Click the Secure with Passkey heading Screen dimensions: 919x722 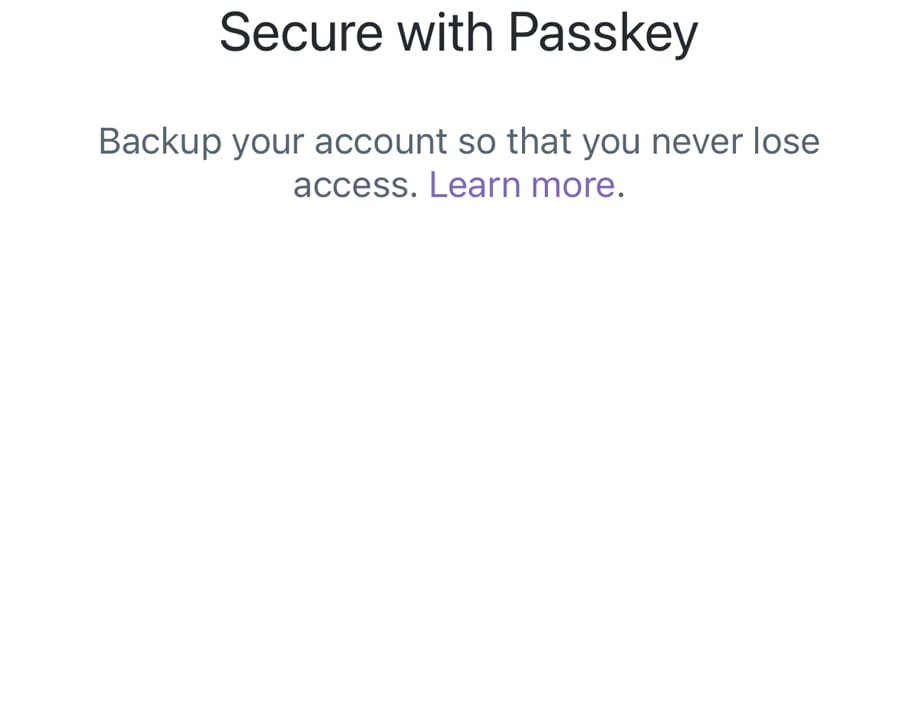(459, 33)
